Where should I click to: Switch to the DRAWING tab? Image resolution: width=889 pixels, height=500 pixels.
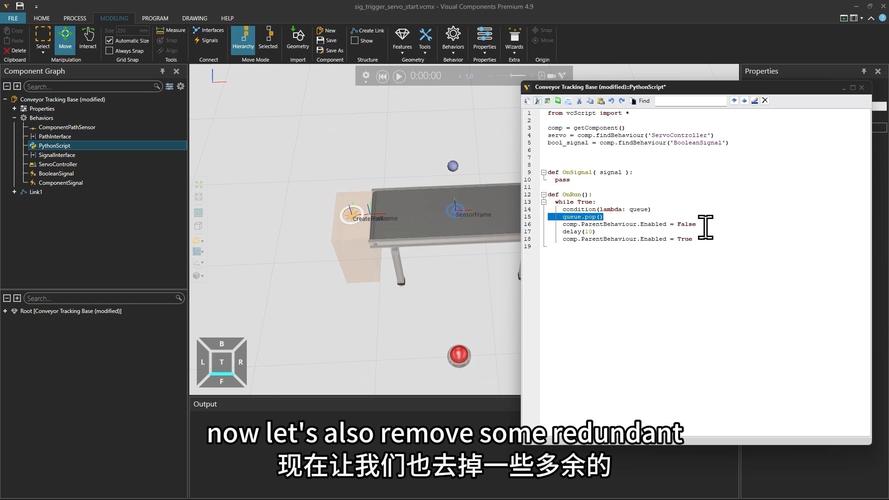194,18
